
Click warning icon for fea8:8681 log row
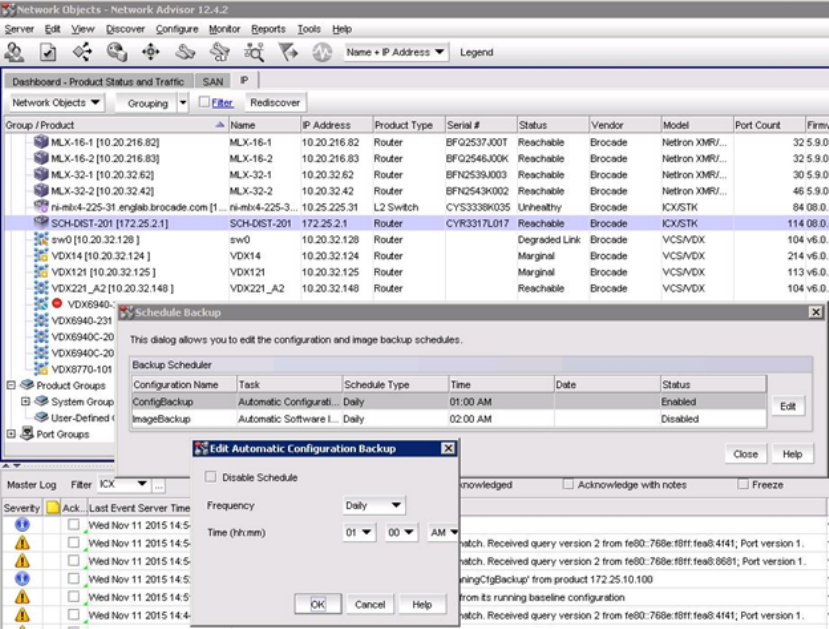[x=22, y=560]
